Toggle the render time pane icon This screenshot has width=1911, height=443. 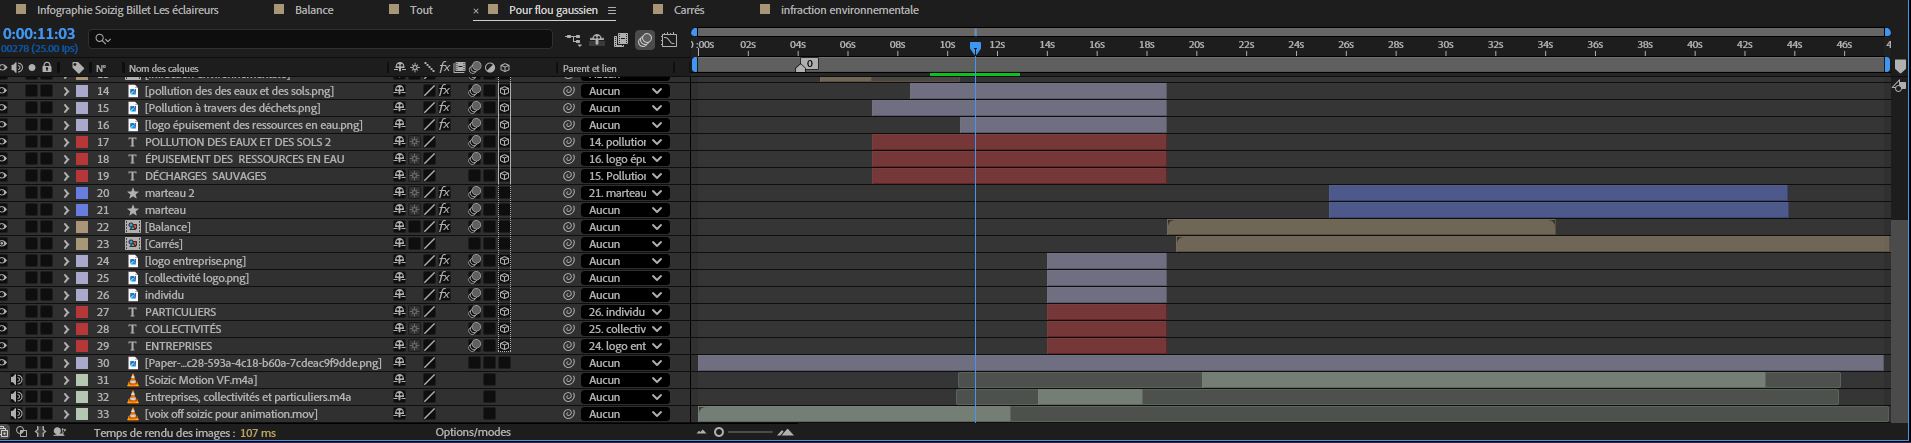pos(59,432)
